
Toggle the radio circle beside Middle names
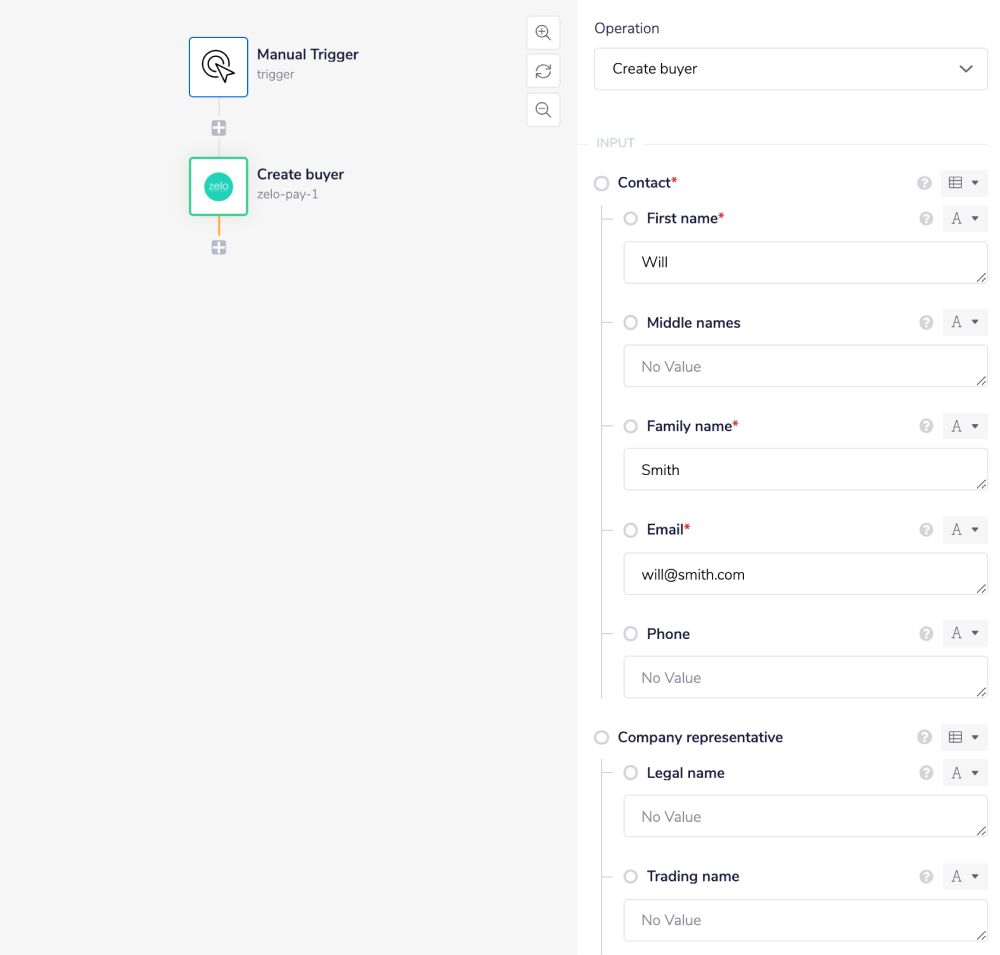pyautogui.click(x=631, y=322)
